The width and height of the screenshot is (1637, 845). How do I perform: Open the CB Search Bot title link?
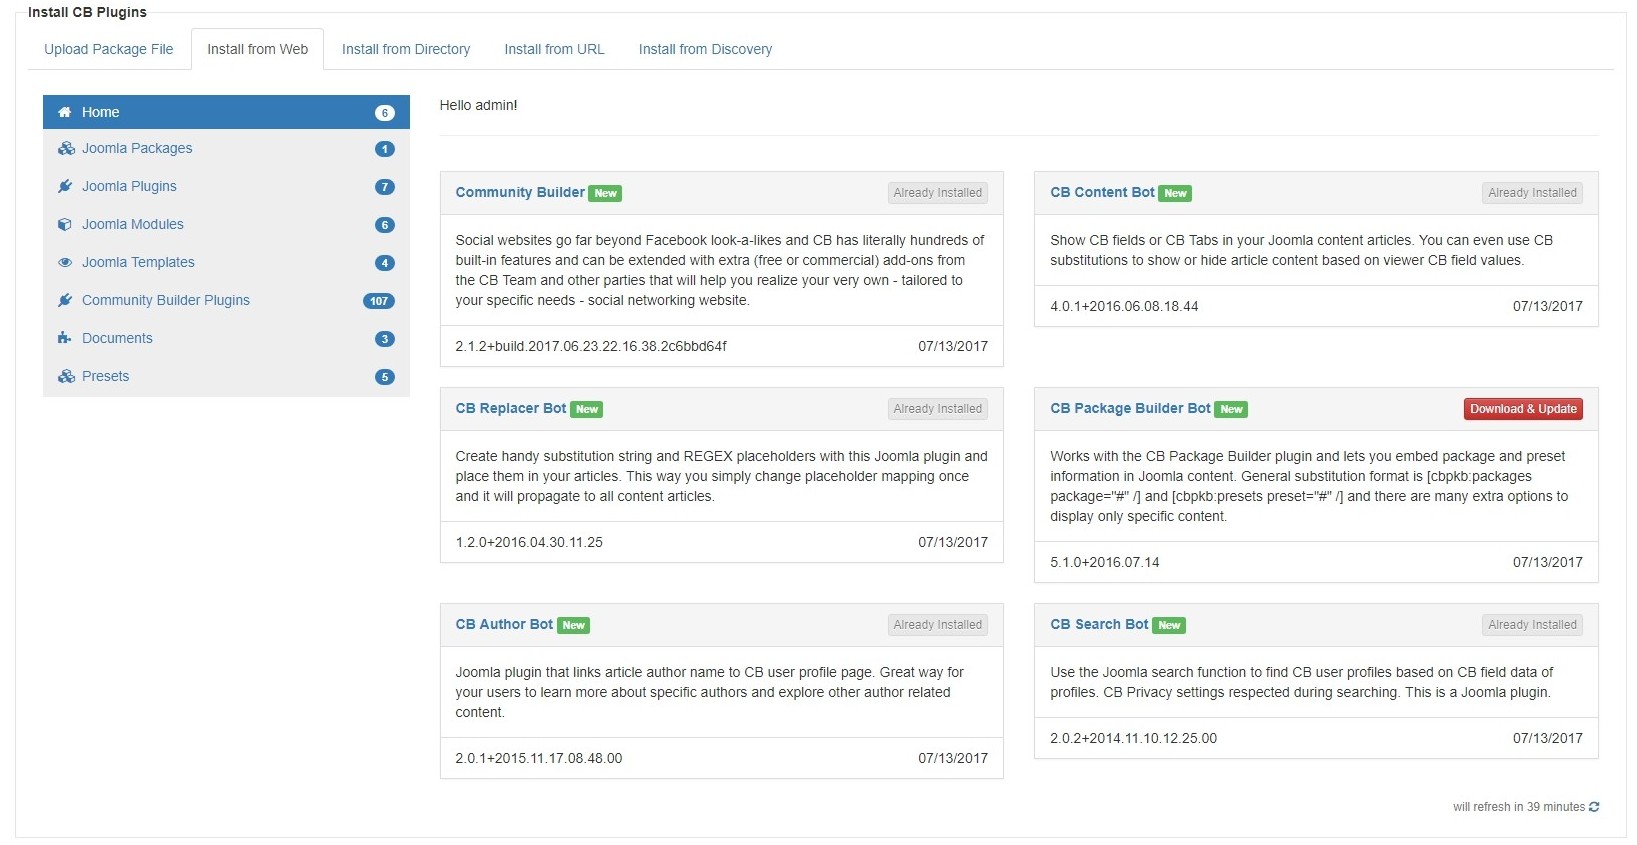[x=1099, y=624]
